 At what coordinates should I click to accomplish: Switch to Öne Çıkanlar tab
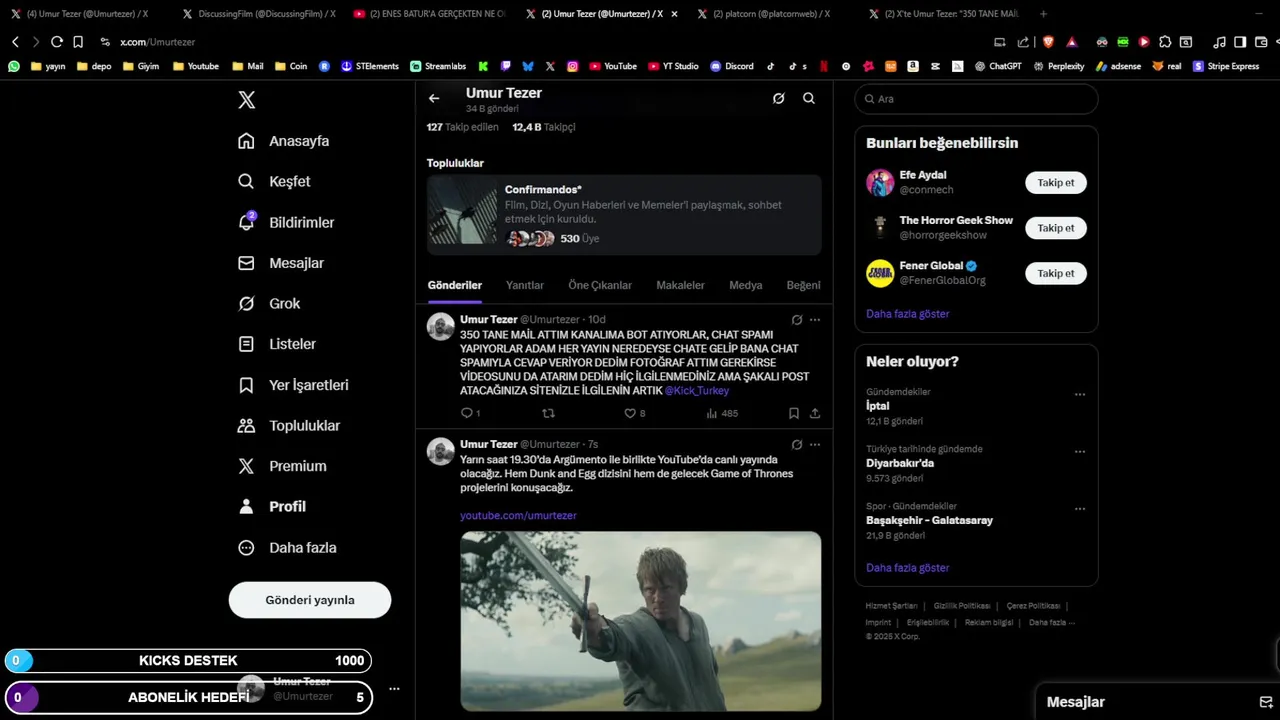click(600, 285)
